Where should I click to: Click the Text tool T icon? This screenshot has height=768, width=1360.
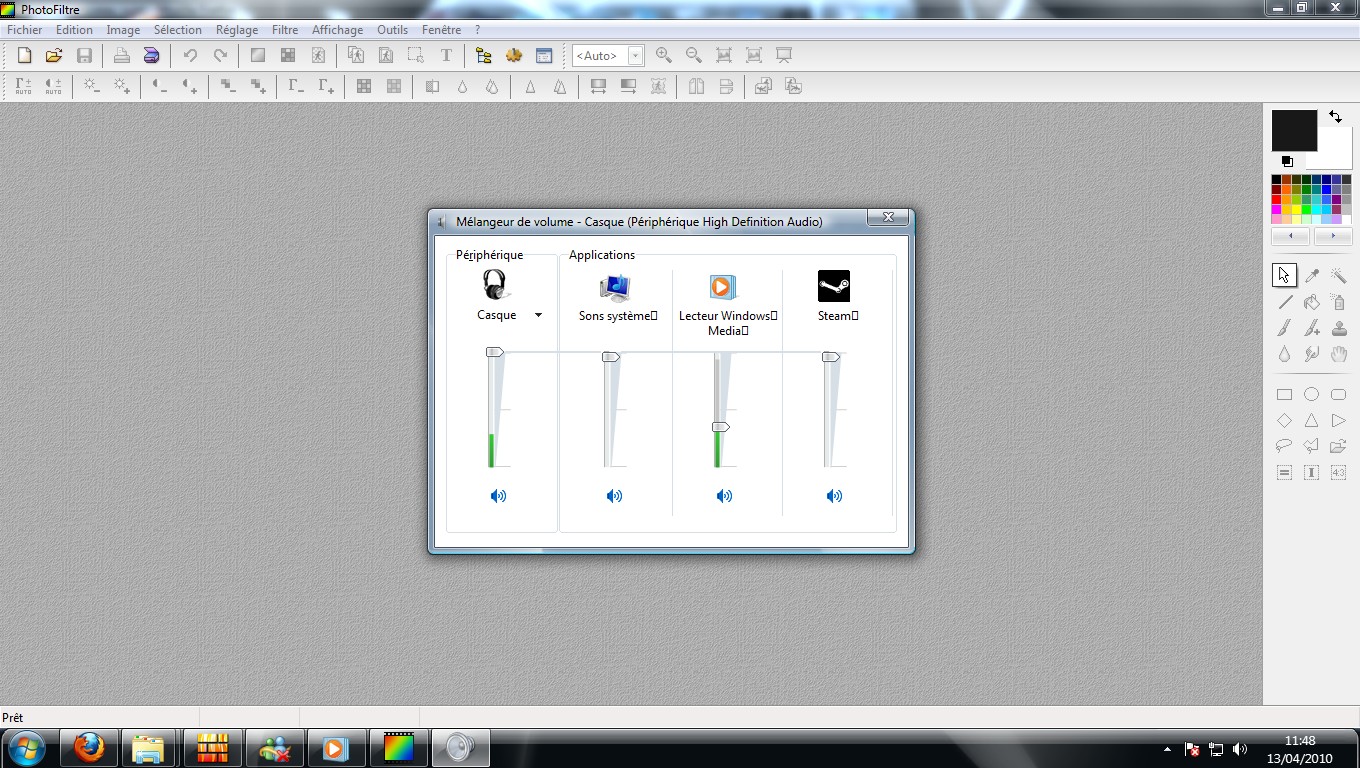pyautogui.click(x=446, y=56)
